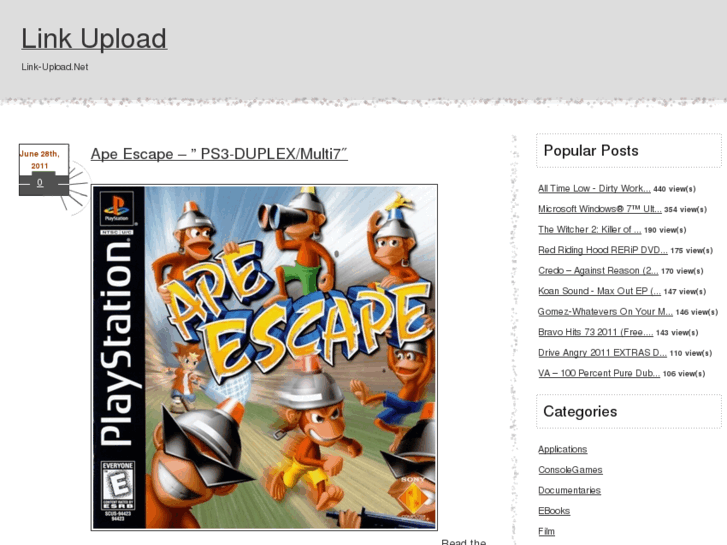Open Bravo Hits 73 2011 post

[595, 332]
